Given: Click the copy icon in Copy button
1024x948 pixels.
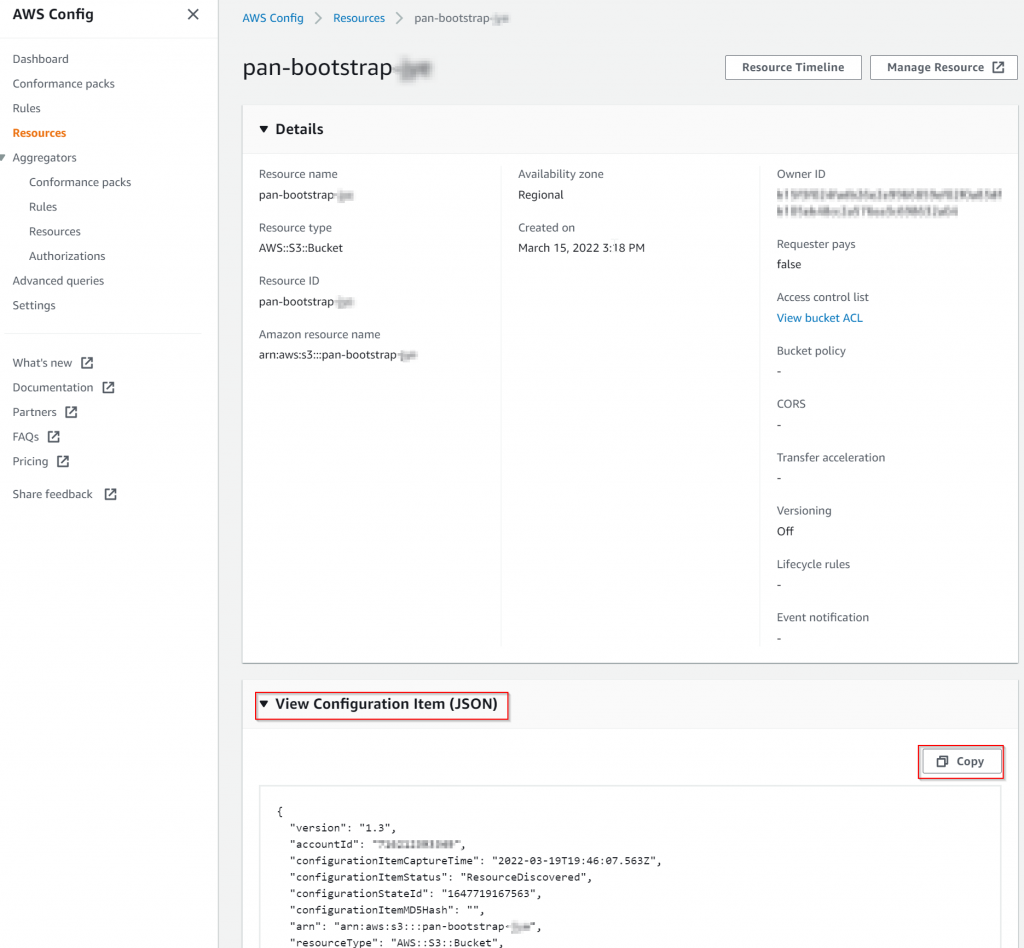Looking at the screenshot, I should click(942, 761).
